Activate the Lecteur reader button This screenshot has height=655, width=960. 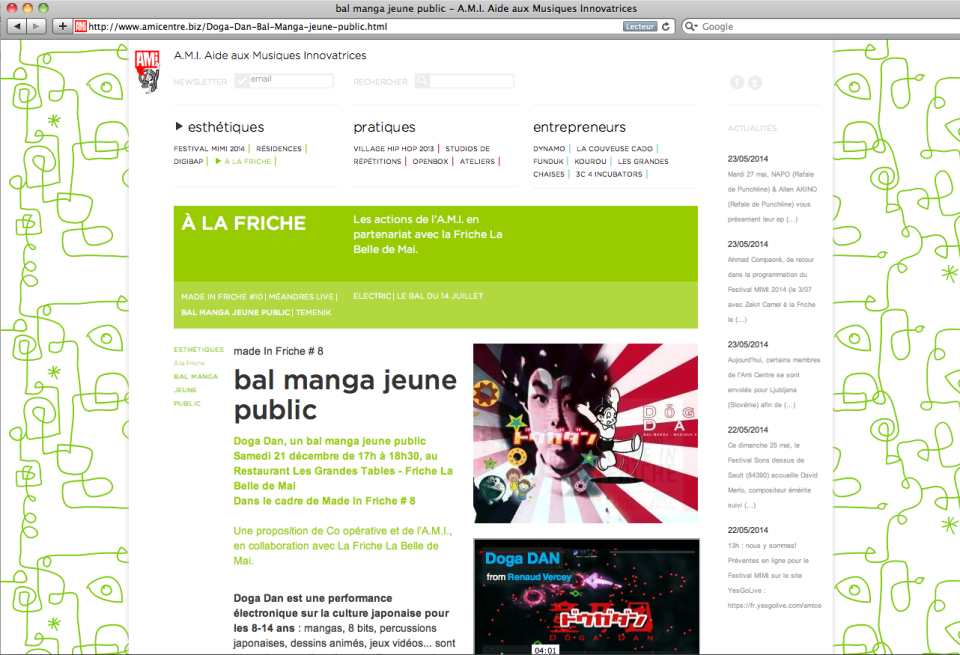640,26
